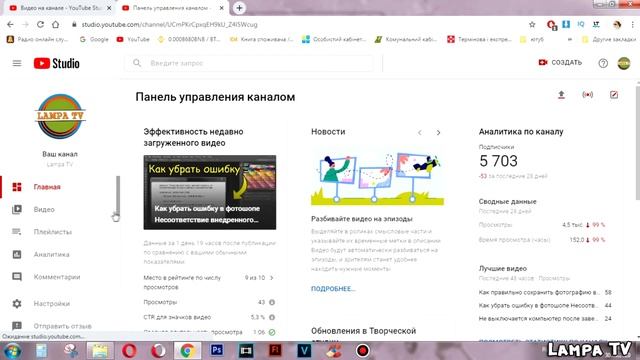Click the browser home icon
The image size is (640, 360).
point(56,24)
